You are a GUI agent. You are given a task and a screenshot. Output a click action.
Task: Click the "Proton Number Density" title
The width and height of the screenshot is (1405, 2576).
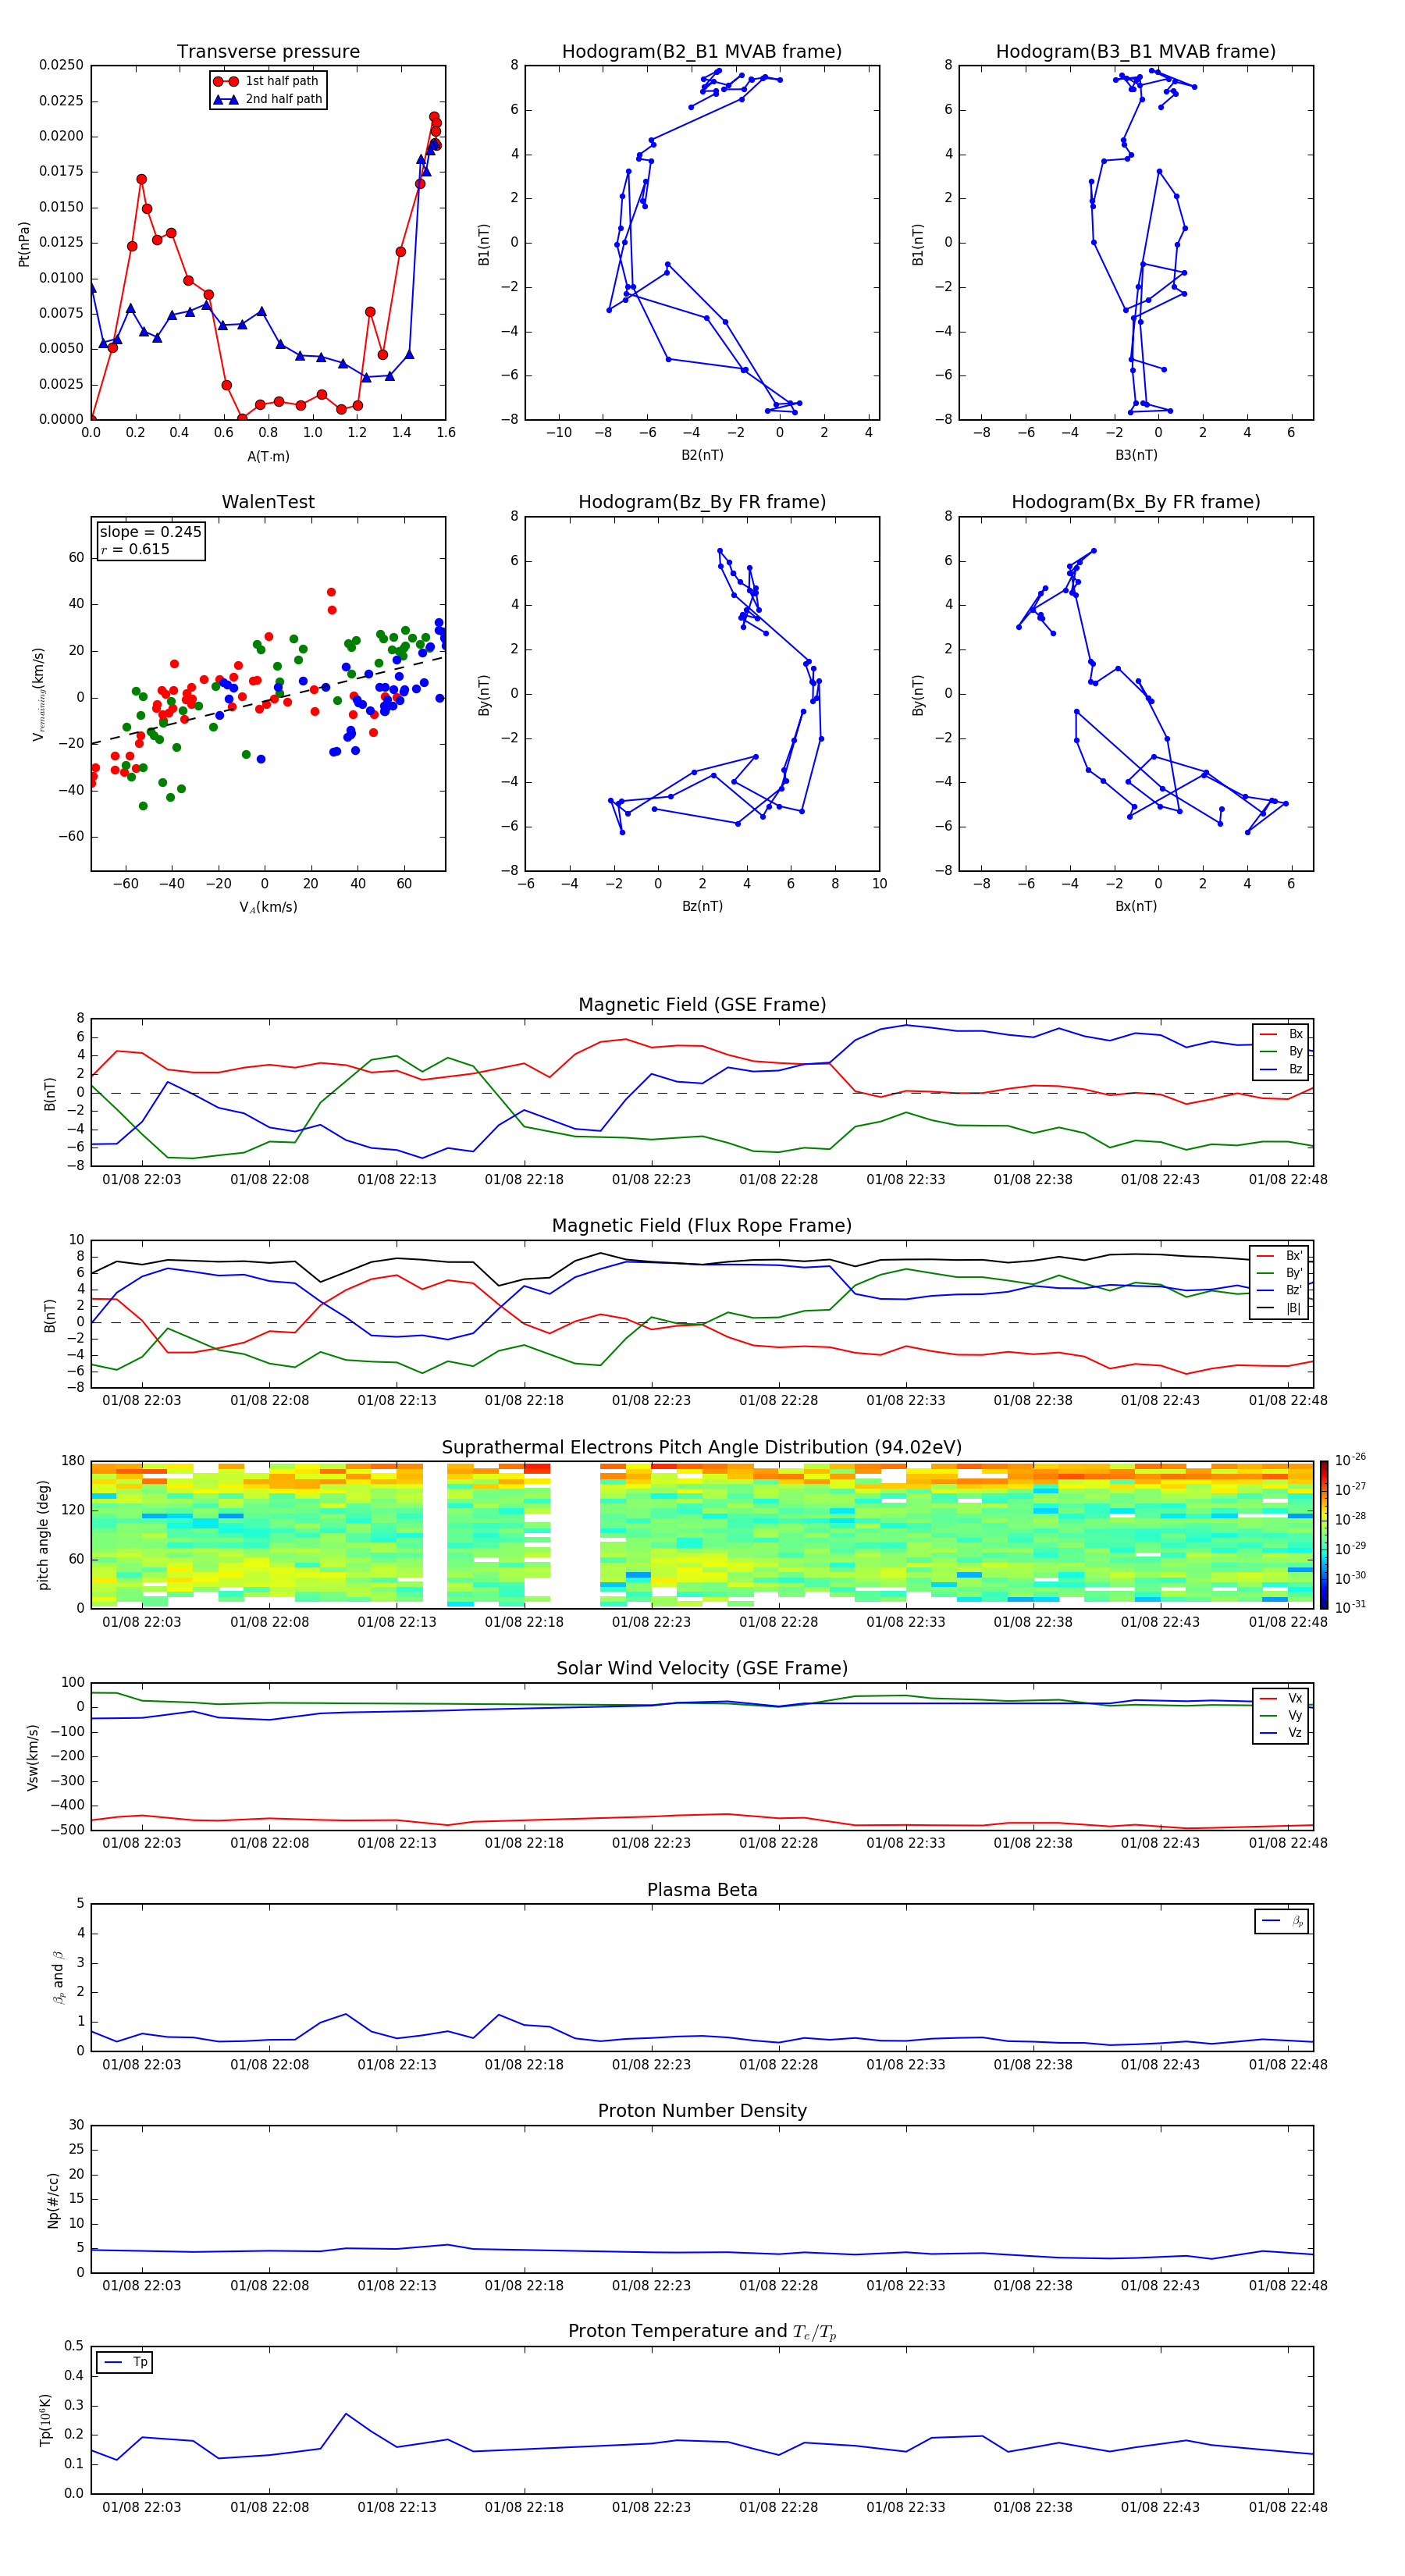point(702,2111)
